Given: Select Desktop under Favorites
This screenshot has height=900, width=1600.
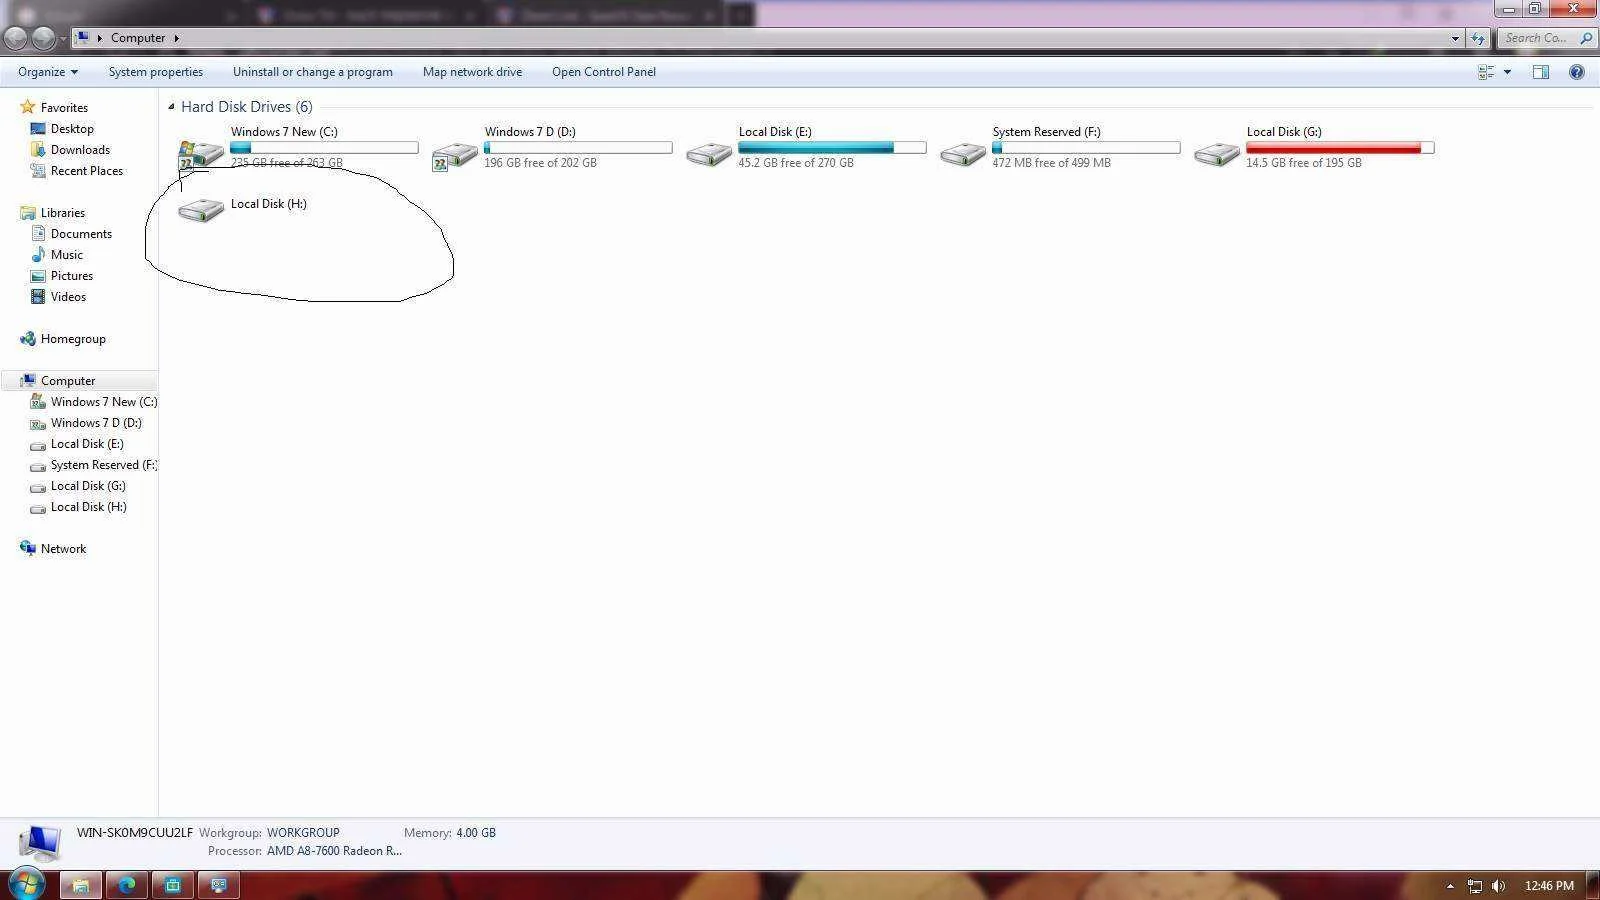Looking at the screenshot, I should pyautogui.click(x=72, y=129).
